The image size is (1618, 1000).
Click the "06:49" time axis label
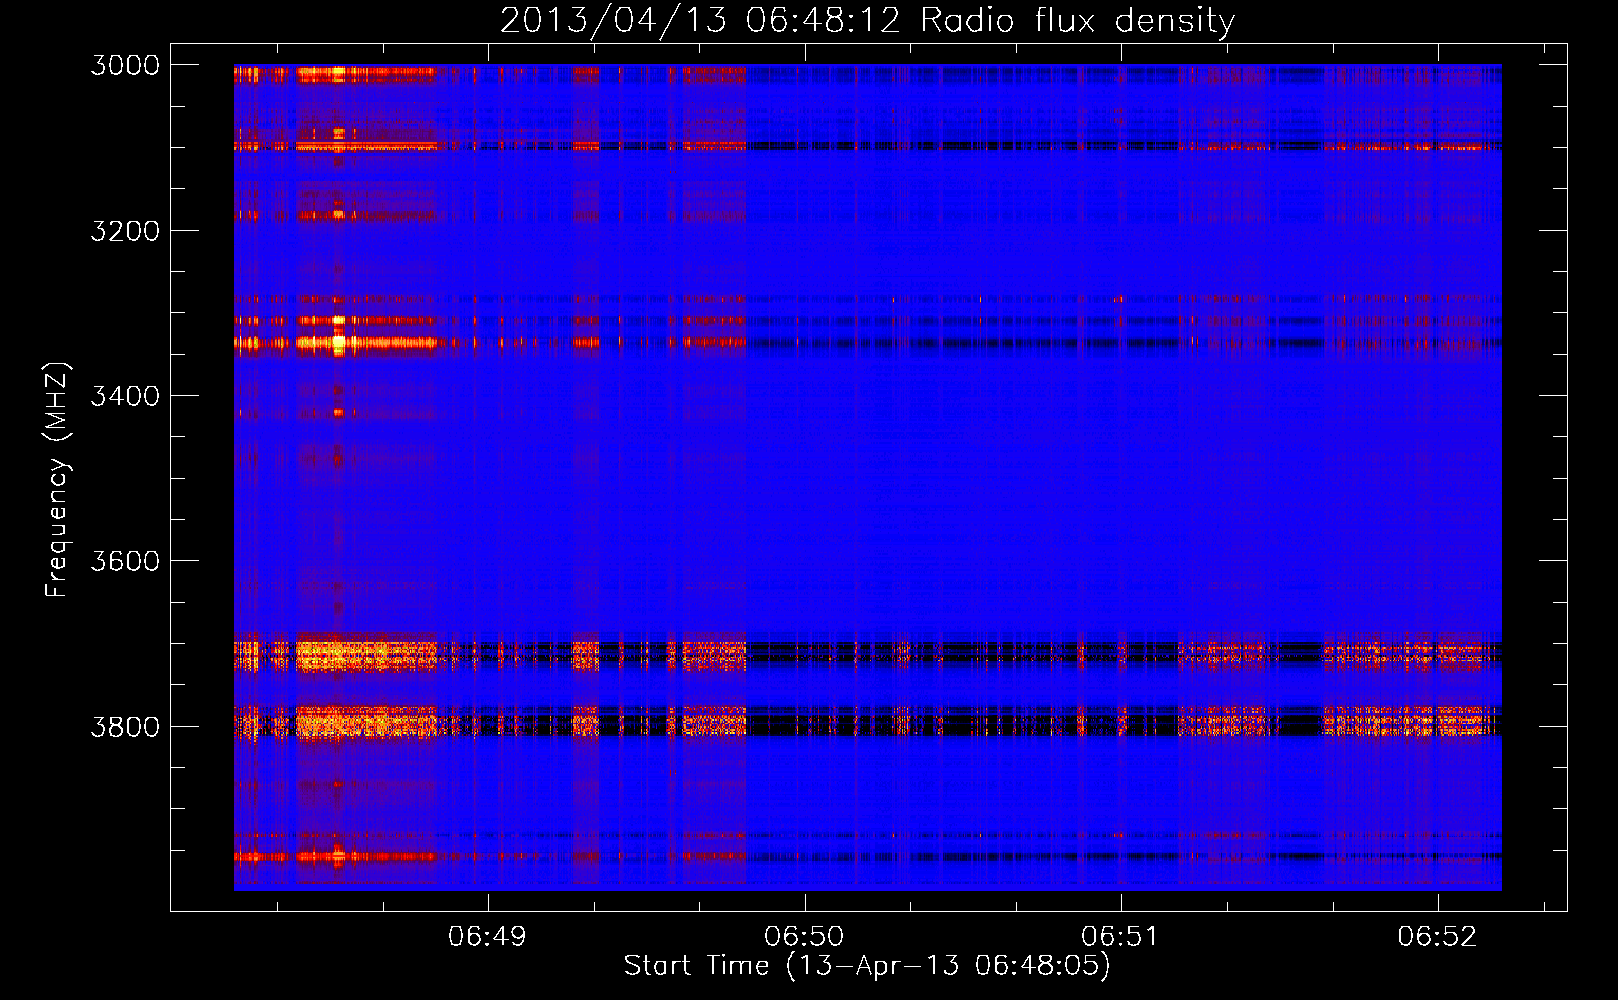487,936
